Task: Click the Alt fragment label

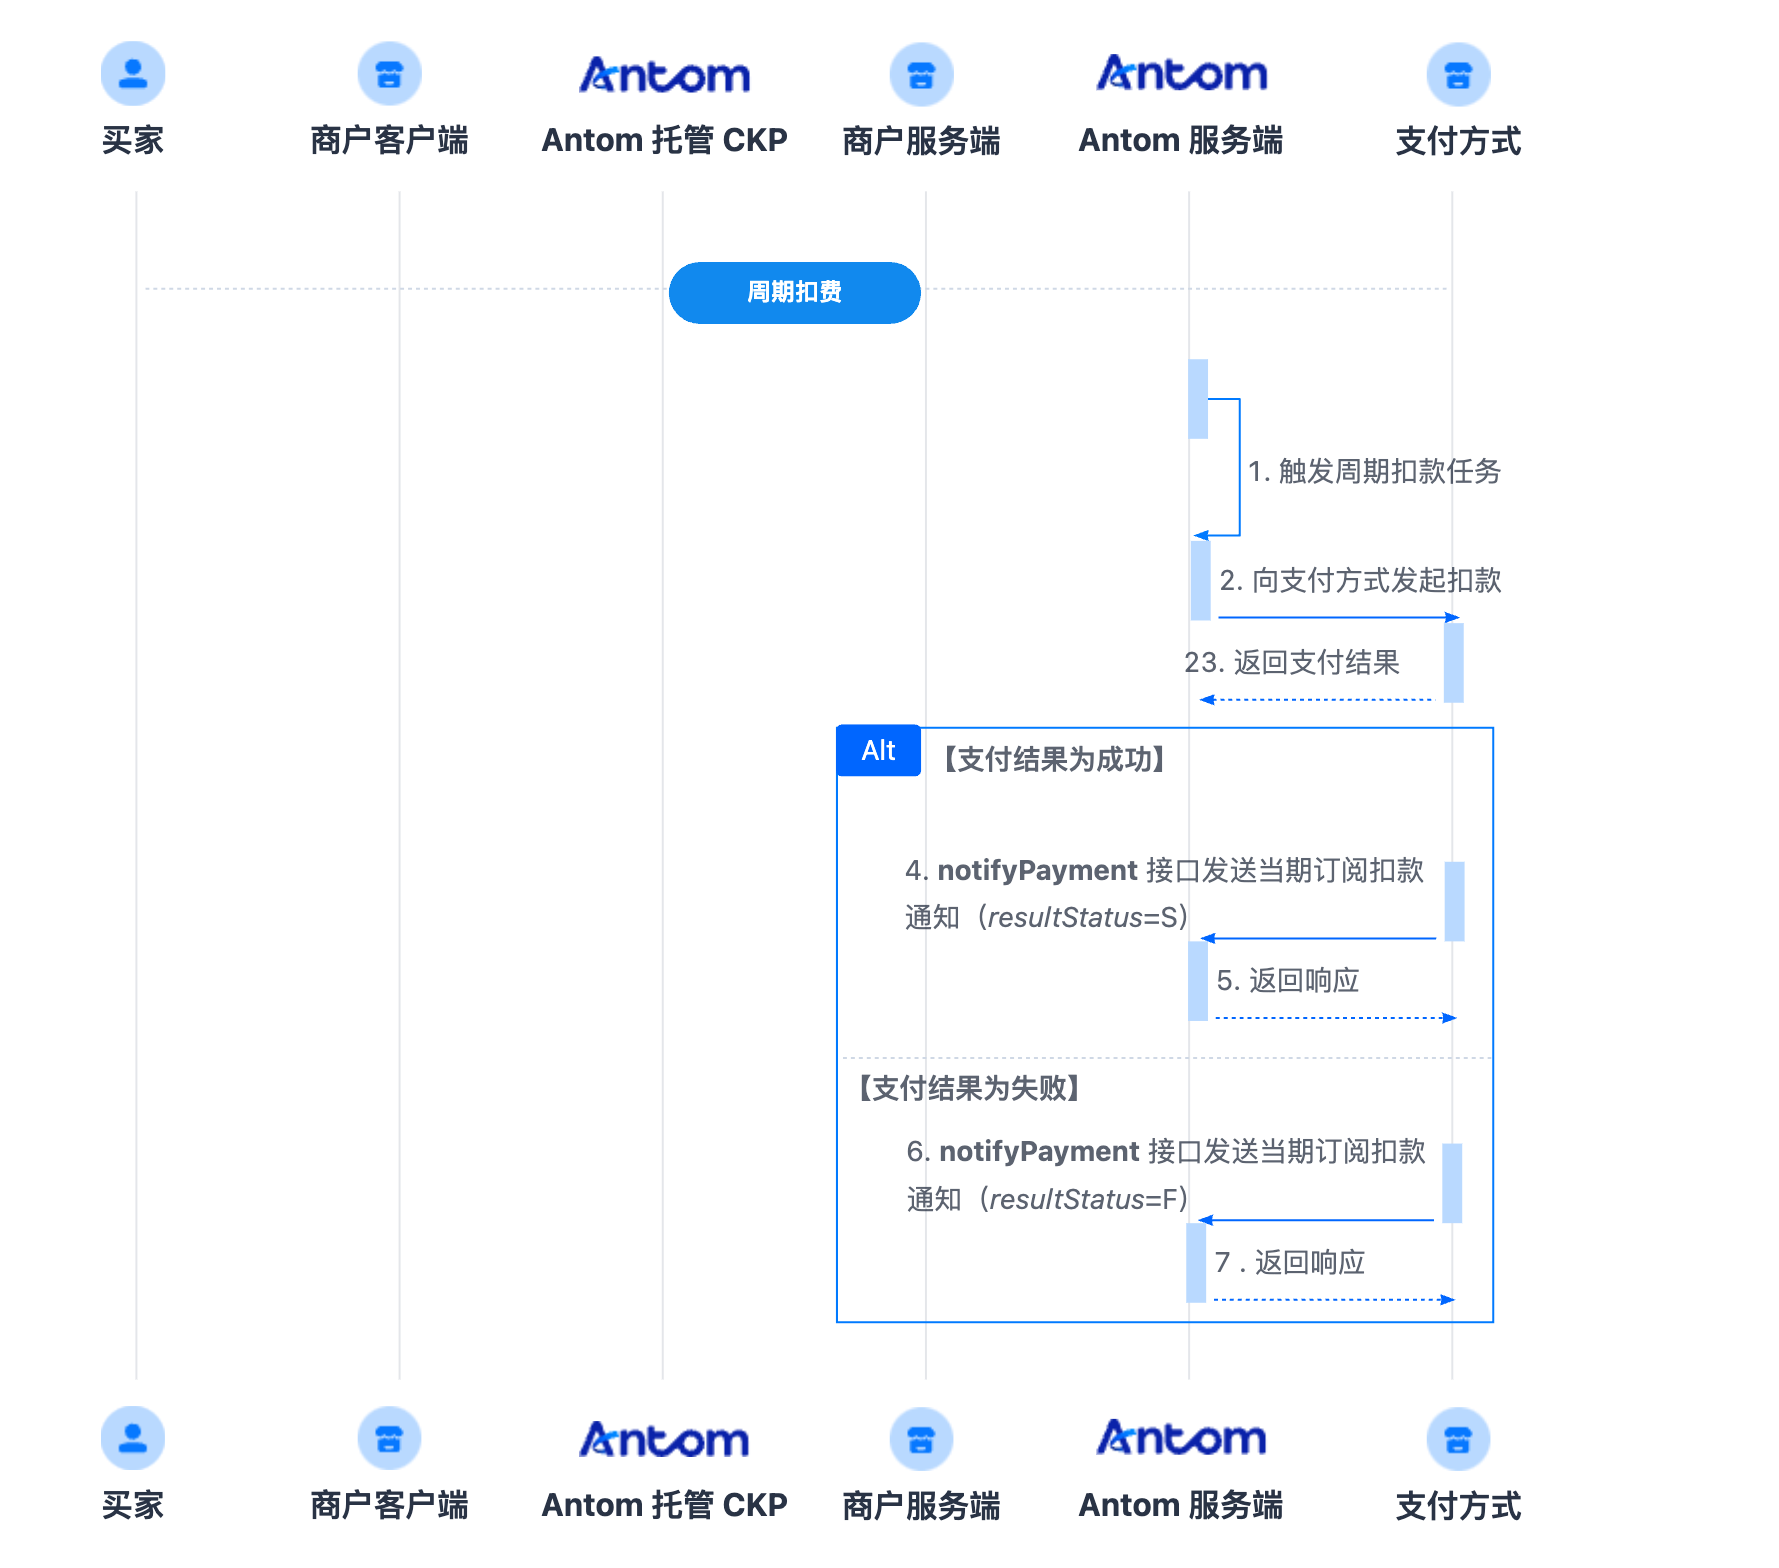Action: (879, 750)
